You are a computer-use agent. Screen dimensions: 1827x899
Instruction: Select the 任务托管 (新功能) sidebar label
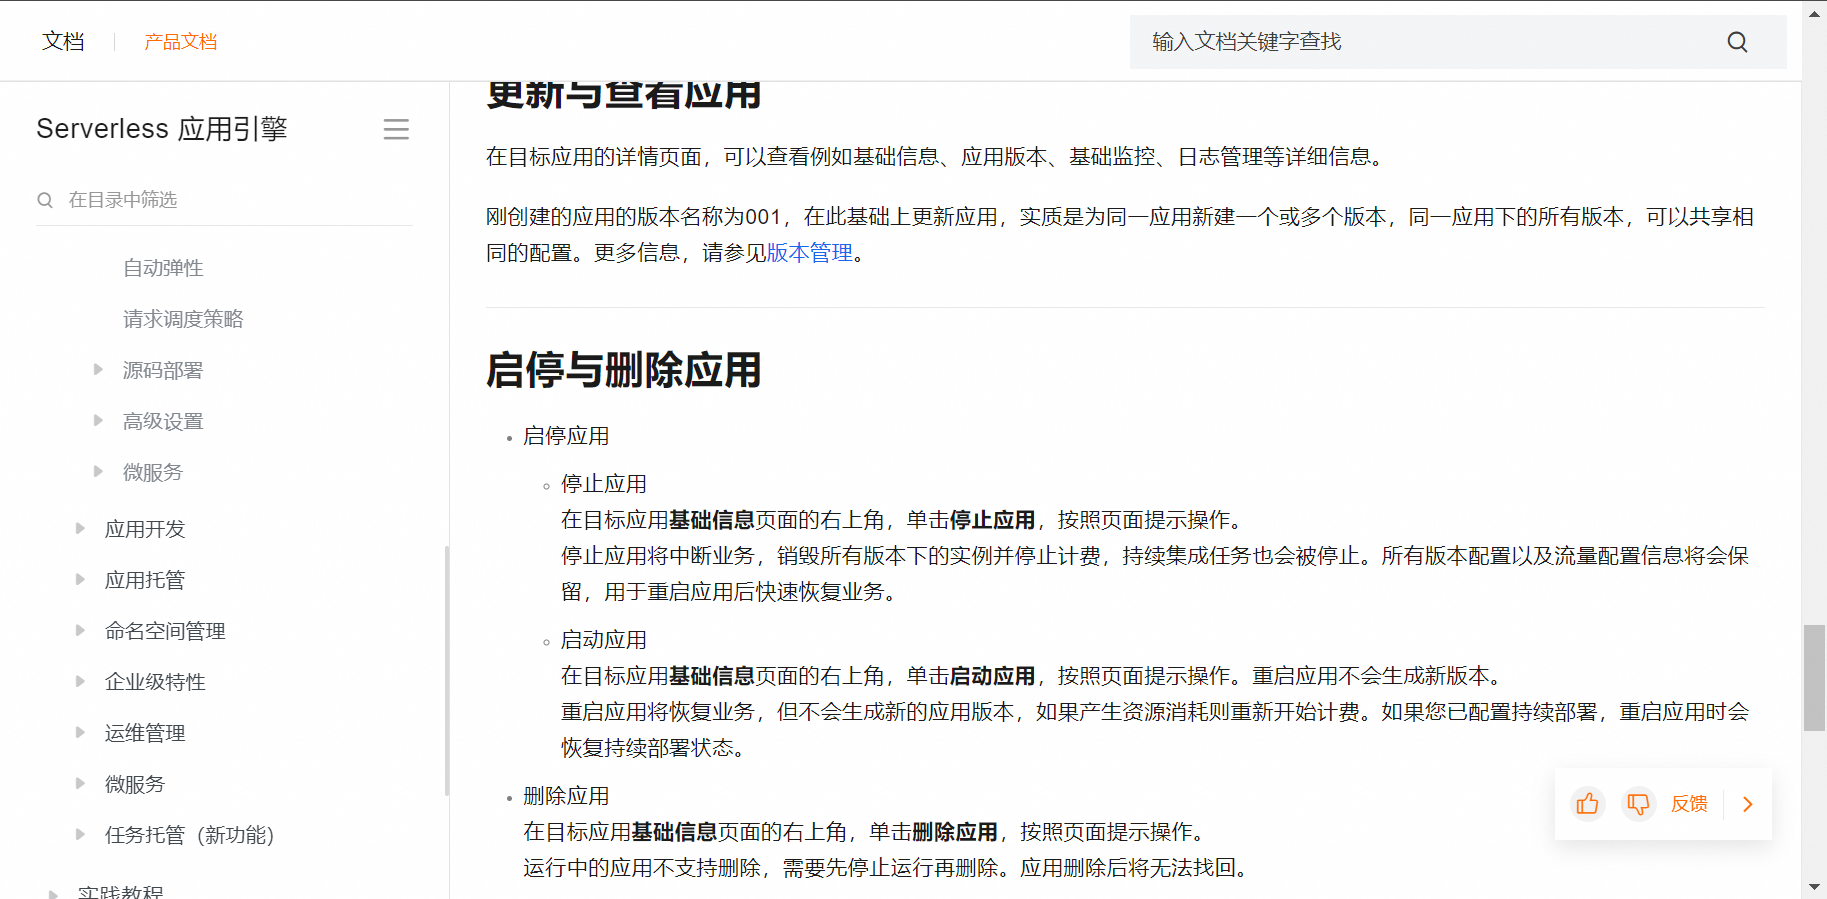pos(189,835)
